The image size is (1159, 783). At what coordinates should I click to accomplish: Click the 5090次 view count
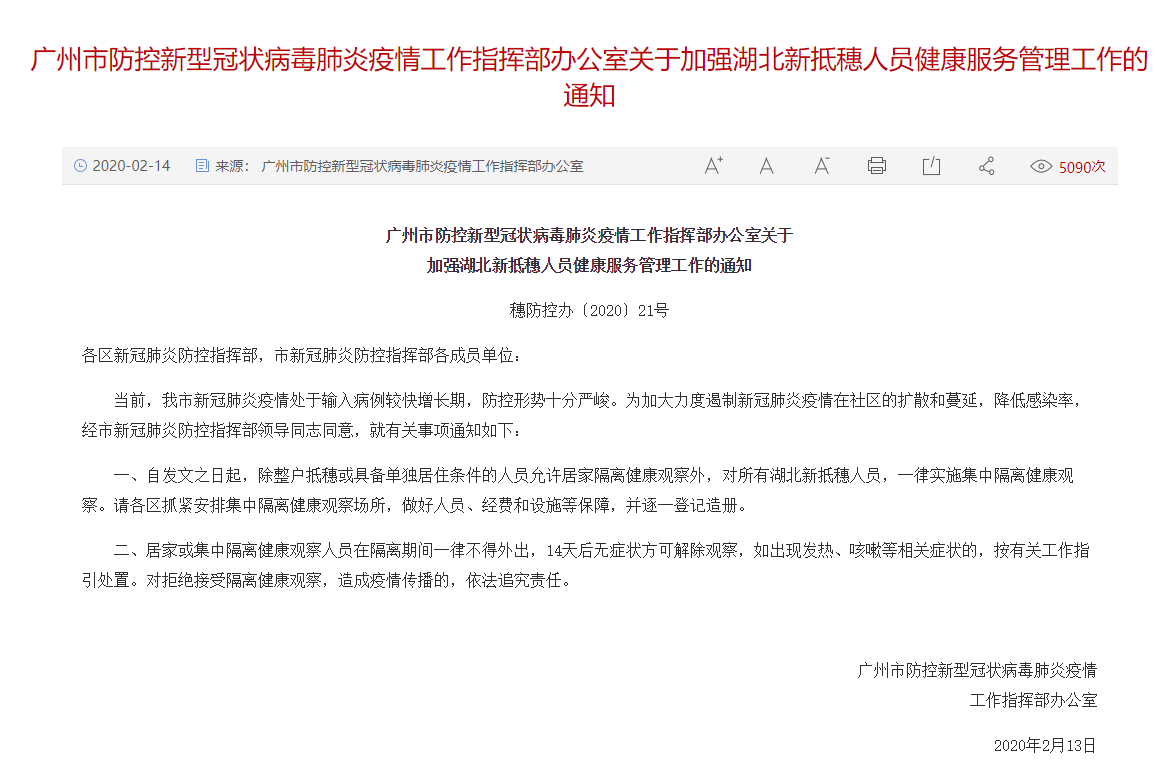coord(1082,167)
